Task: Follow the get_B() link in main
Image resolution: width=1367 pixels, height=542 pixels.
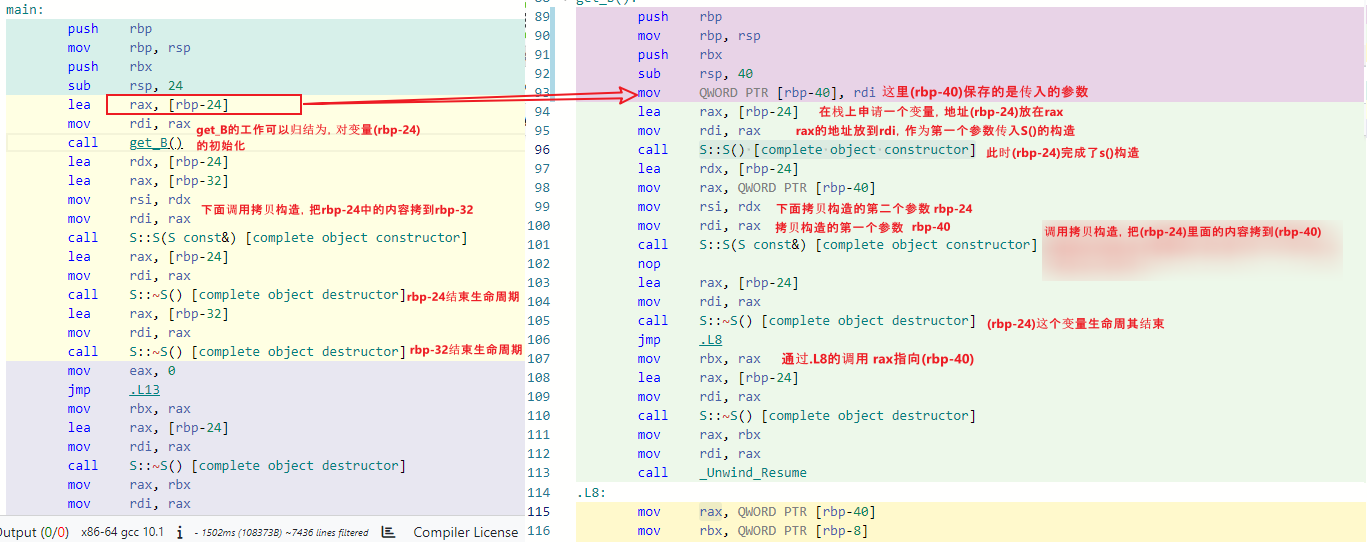Action: (155, 143)
